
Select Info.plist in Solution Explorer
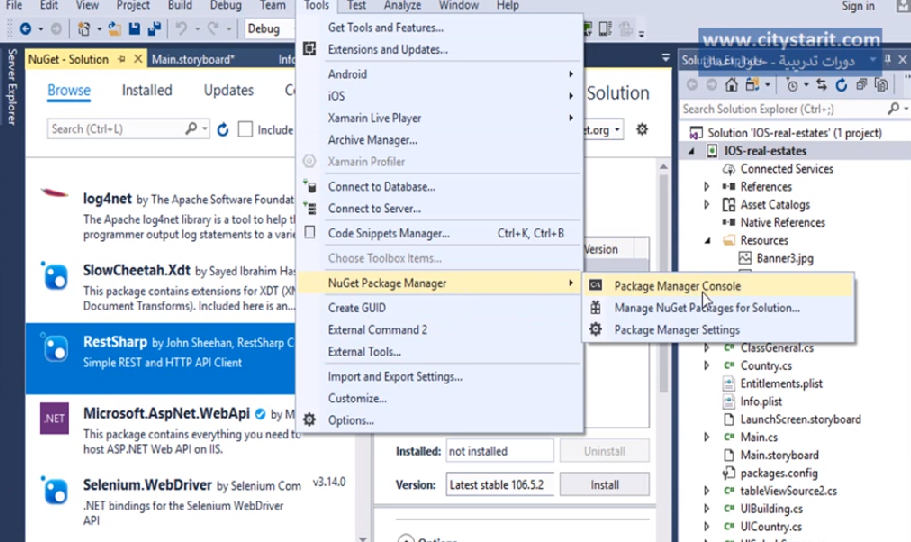click(x=761, y=401)
